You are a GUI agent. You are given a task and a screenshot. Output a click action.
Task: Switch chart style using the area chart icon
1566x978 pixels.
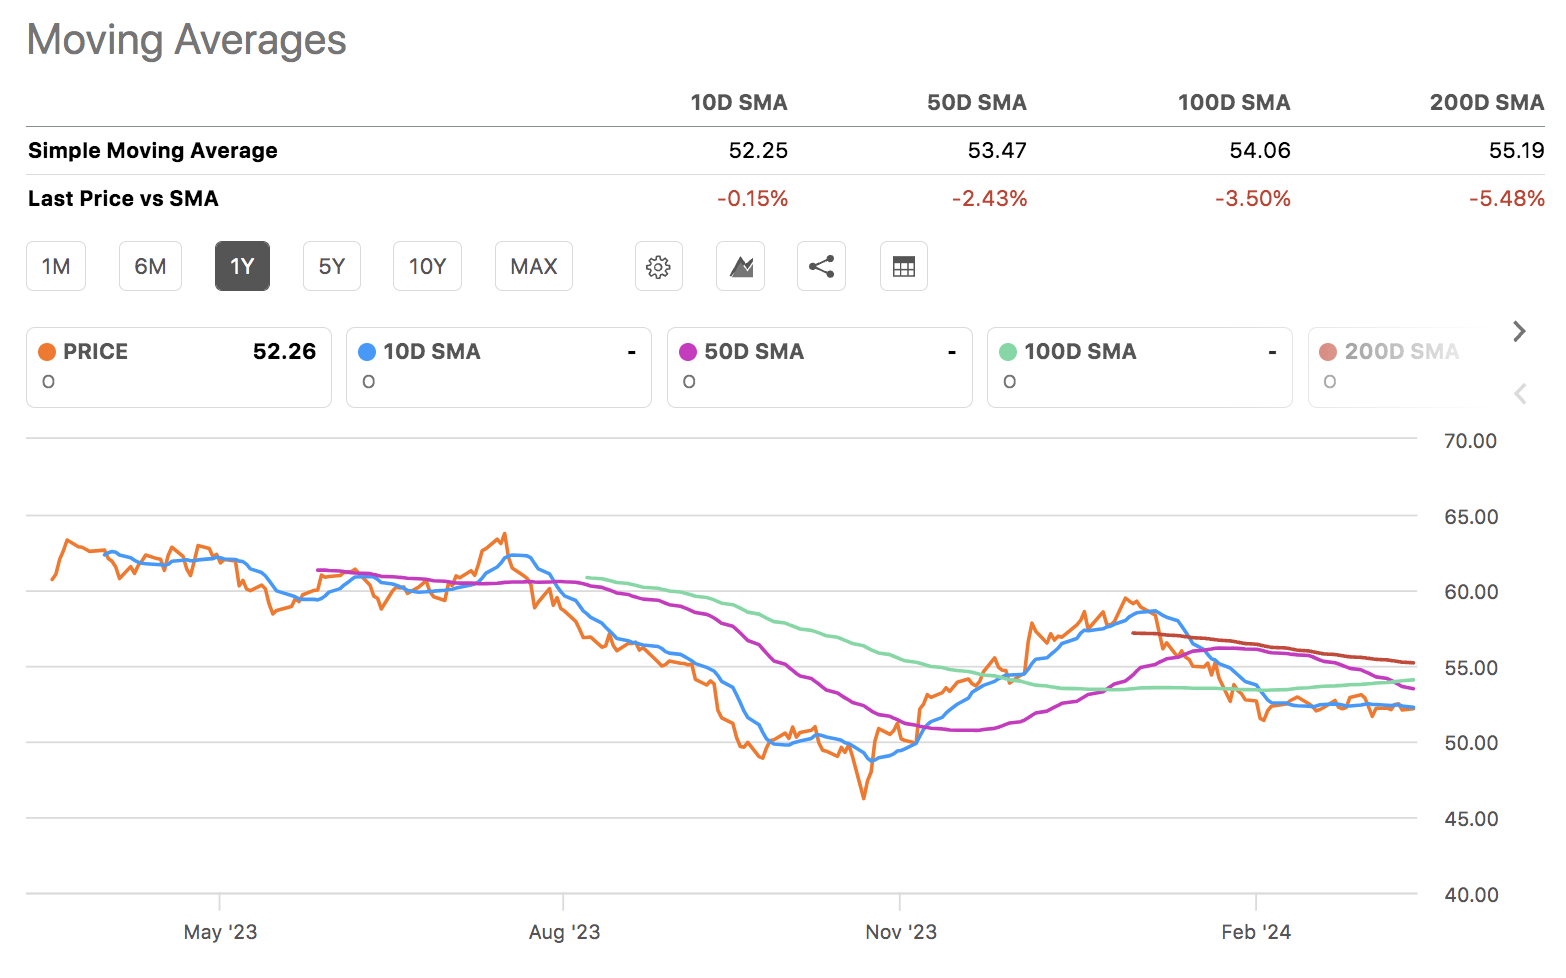pos(740,266)
